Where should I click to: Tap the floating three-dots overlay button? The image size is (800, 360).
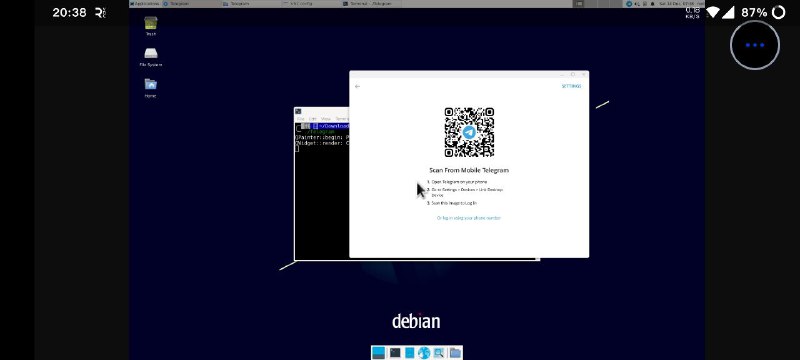[x=755, y=45]
